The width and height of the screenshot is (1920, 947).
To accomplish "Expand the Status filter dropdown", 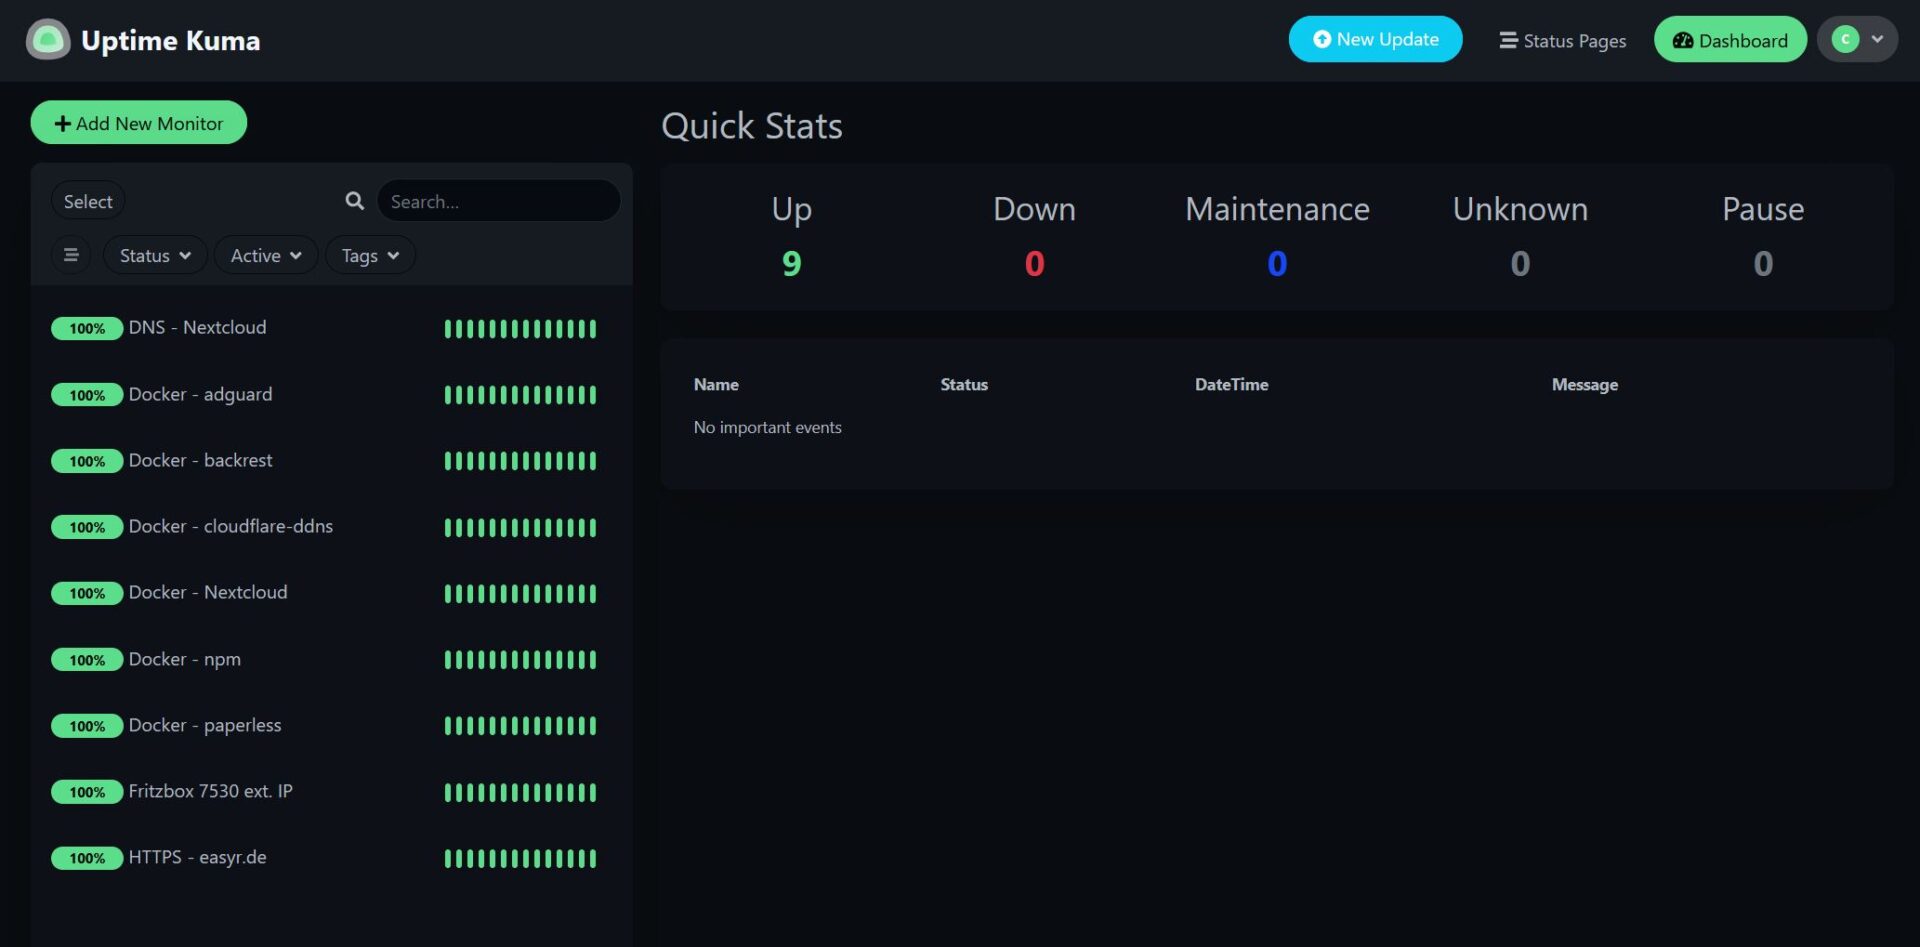I will [x=155, y=256].
